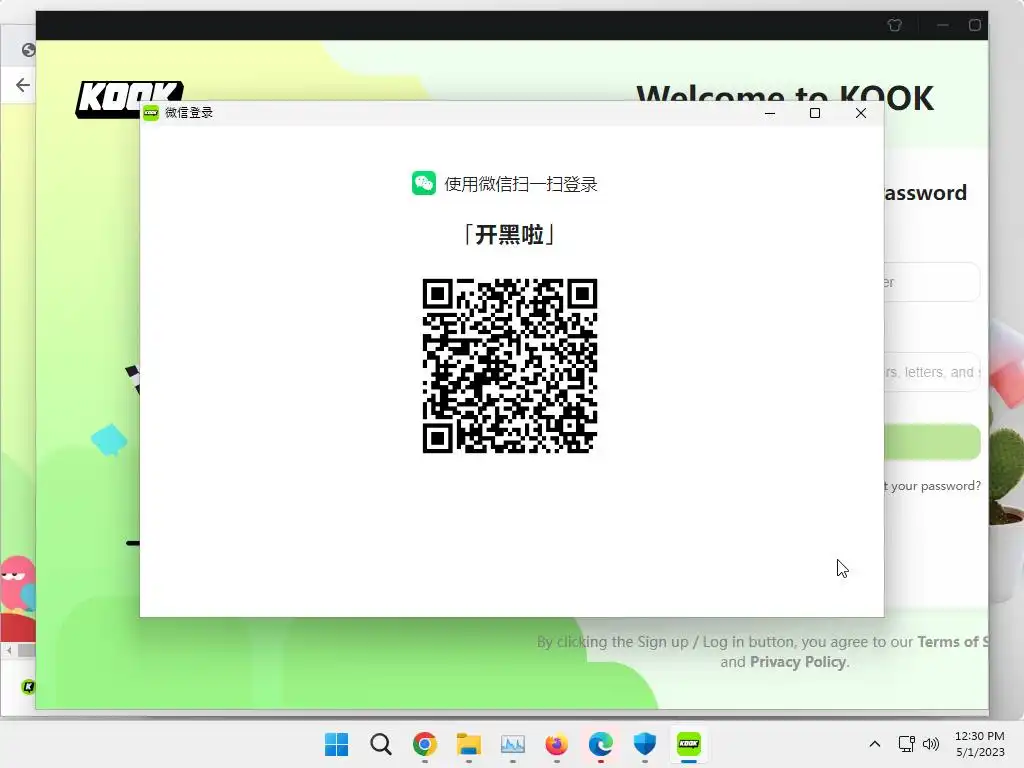Screen dimensions: 1024x768
Task: Minimize the 微信登录 dialog window
Action: (x=770, y=113)
